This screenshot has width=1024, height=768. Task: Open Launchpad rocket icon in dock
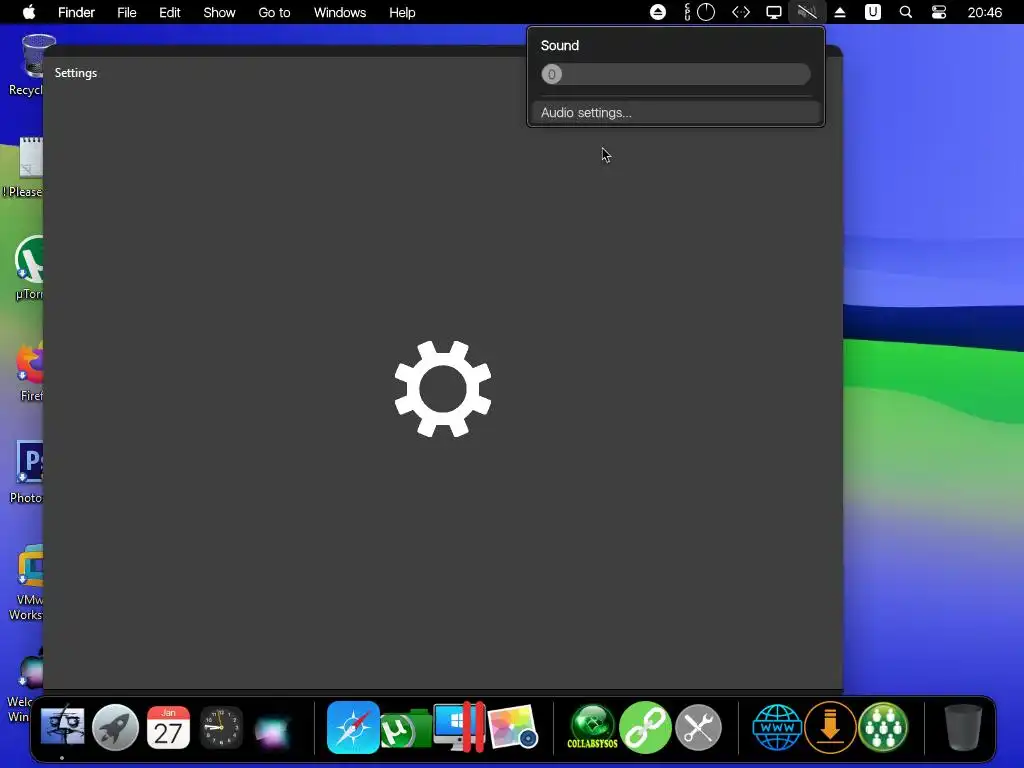click(116, 727)
